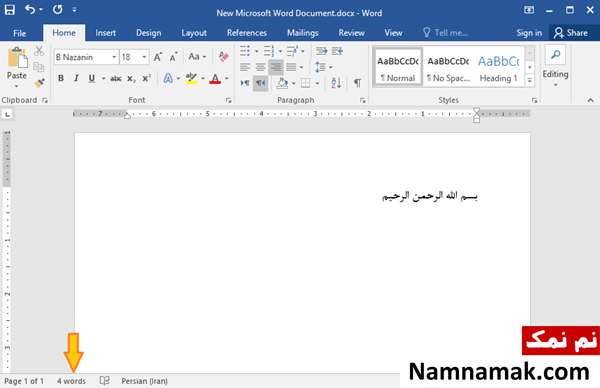Click the Numbering list icon
Screen dimensions: 600x388
[x=269, y=51]
